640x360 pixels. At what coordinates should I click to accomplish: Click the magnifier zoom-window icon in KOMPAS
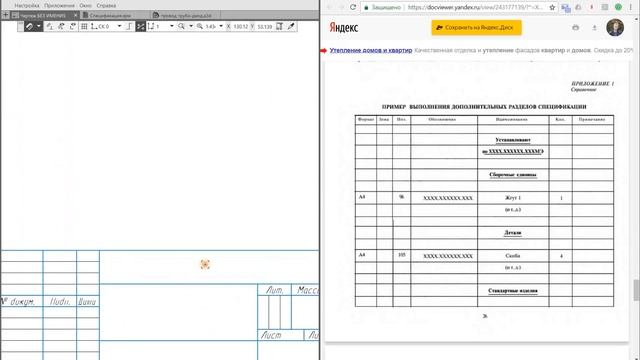coord(181,26)
